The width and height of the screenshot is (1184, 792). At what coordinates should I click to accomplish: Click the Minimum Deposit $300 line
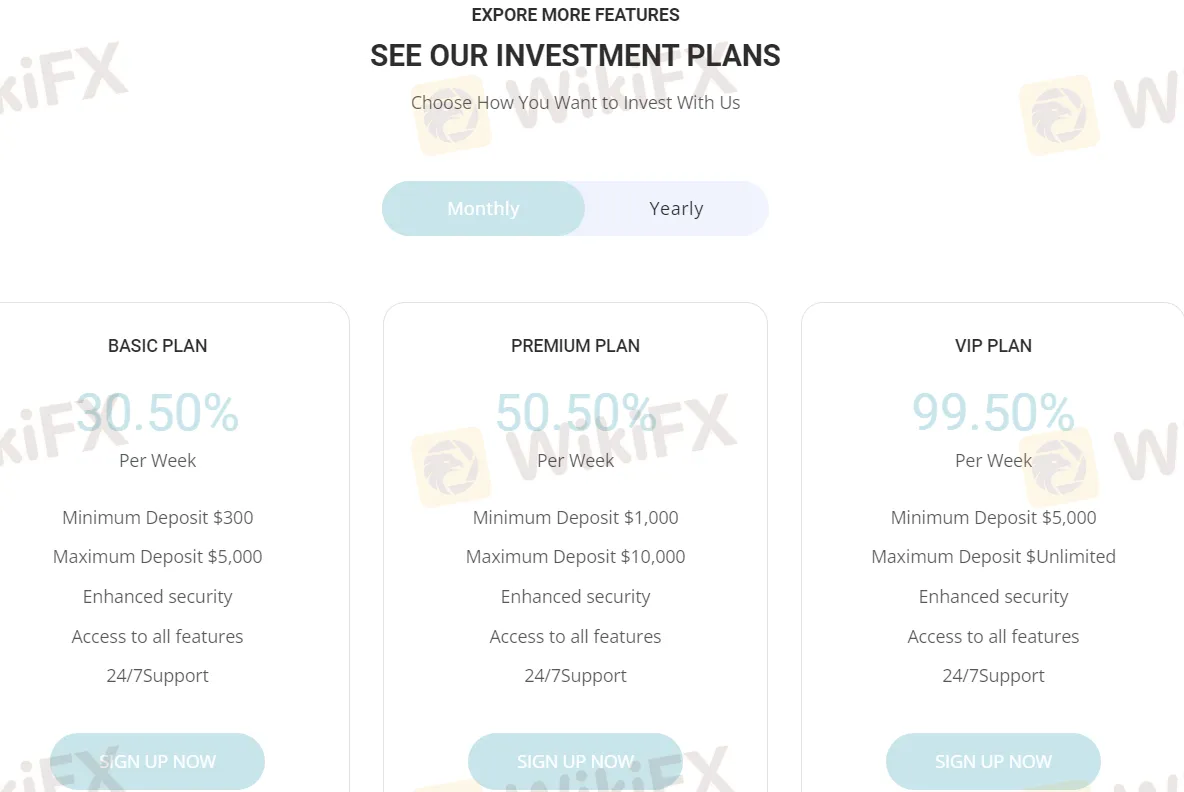click(x=158, y=517)
